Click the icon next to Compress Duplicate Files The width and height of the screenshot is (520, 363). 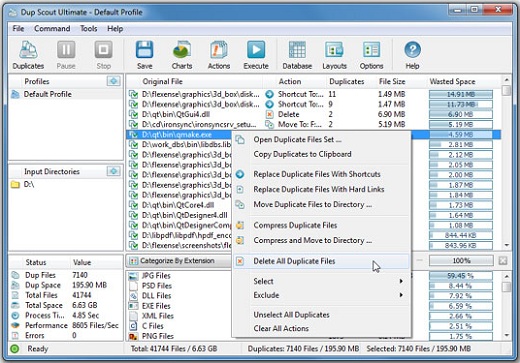pyautogui.click(x=240, y=225)
